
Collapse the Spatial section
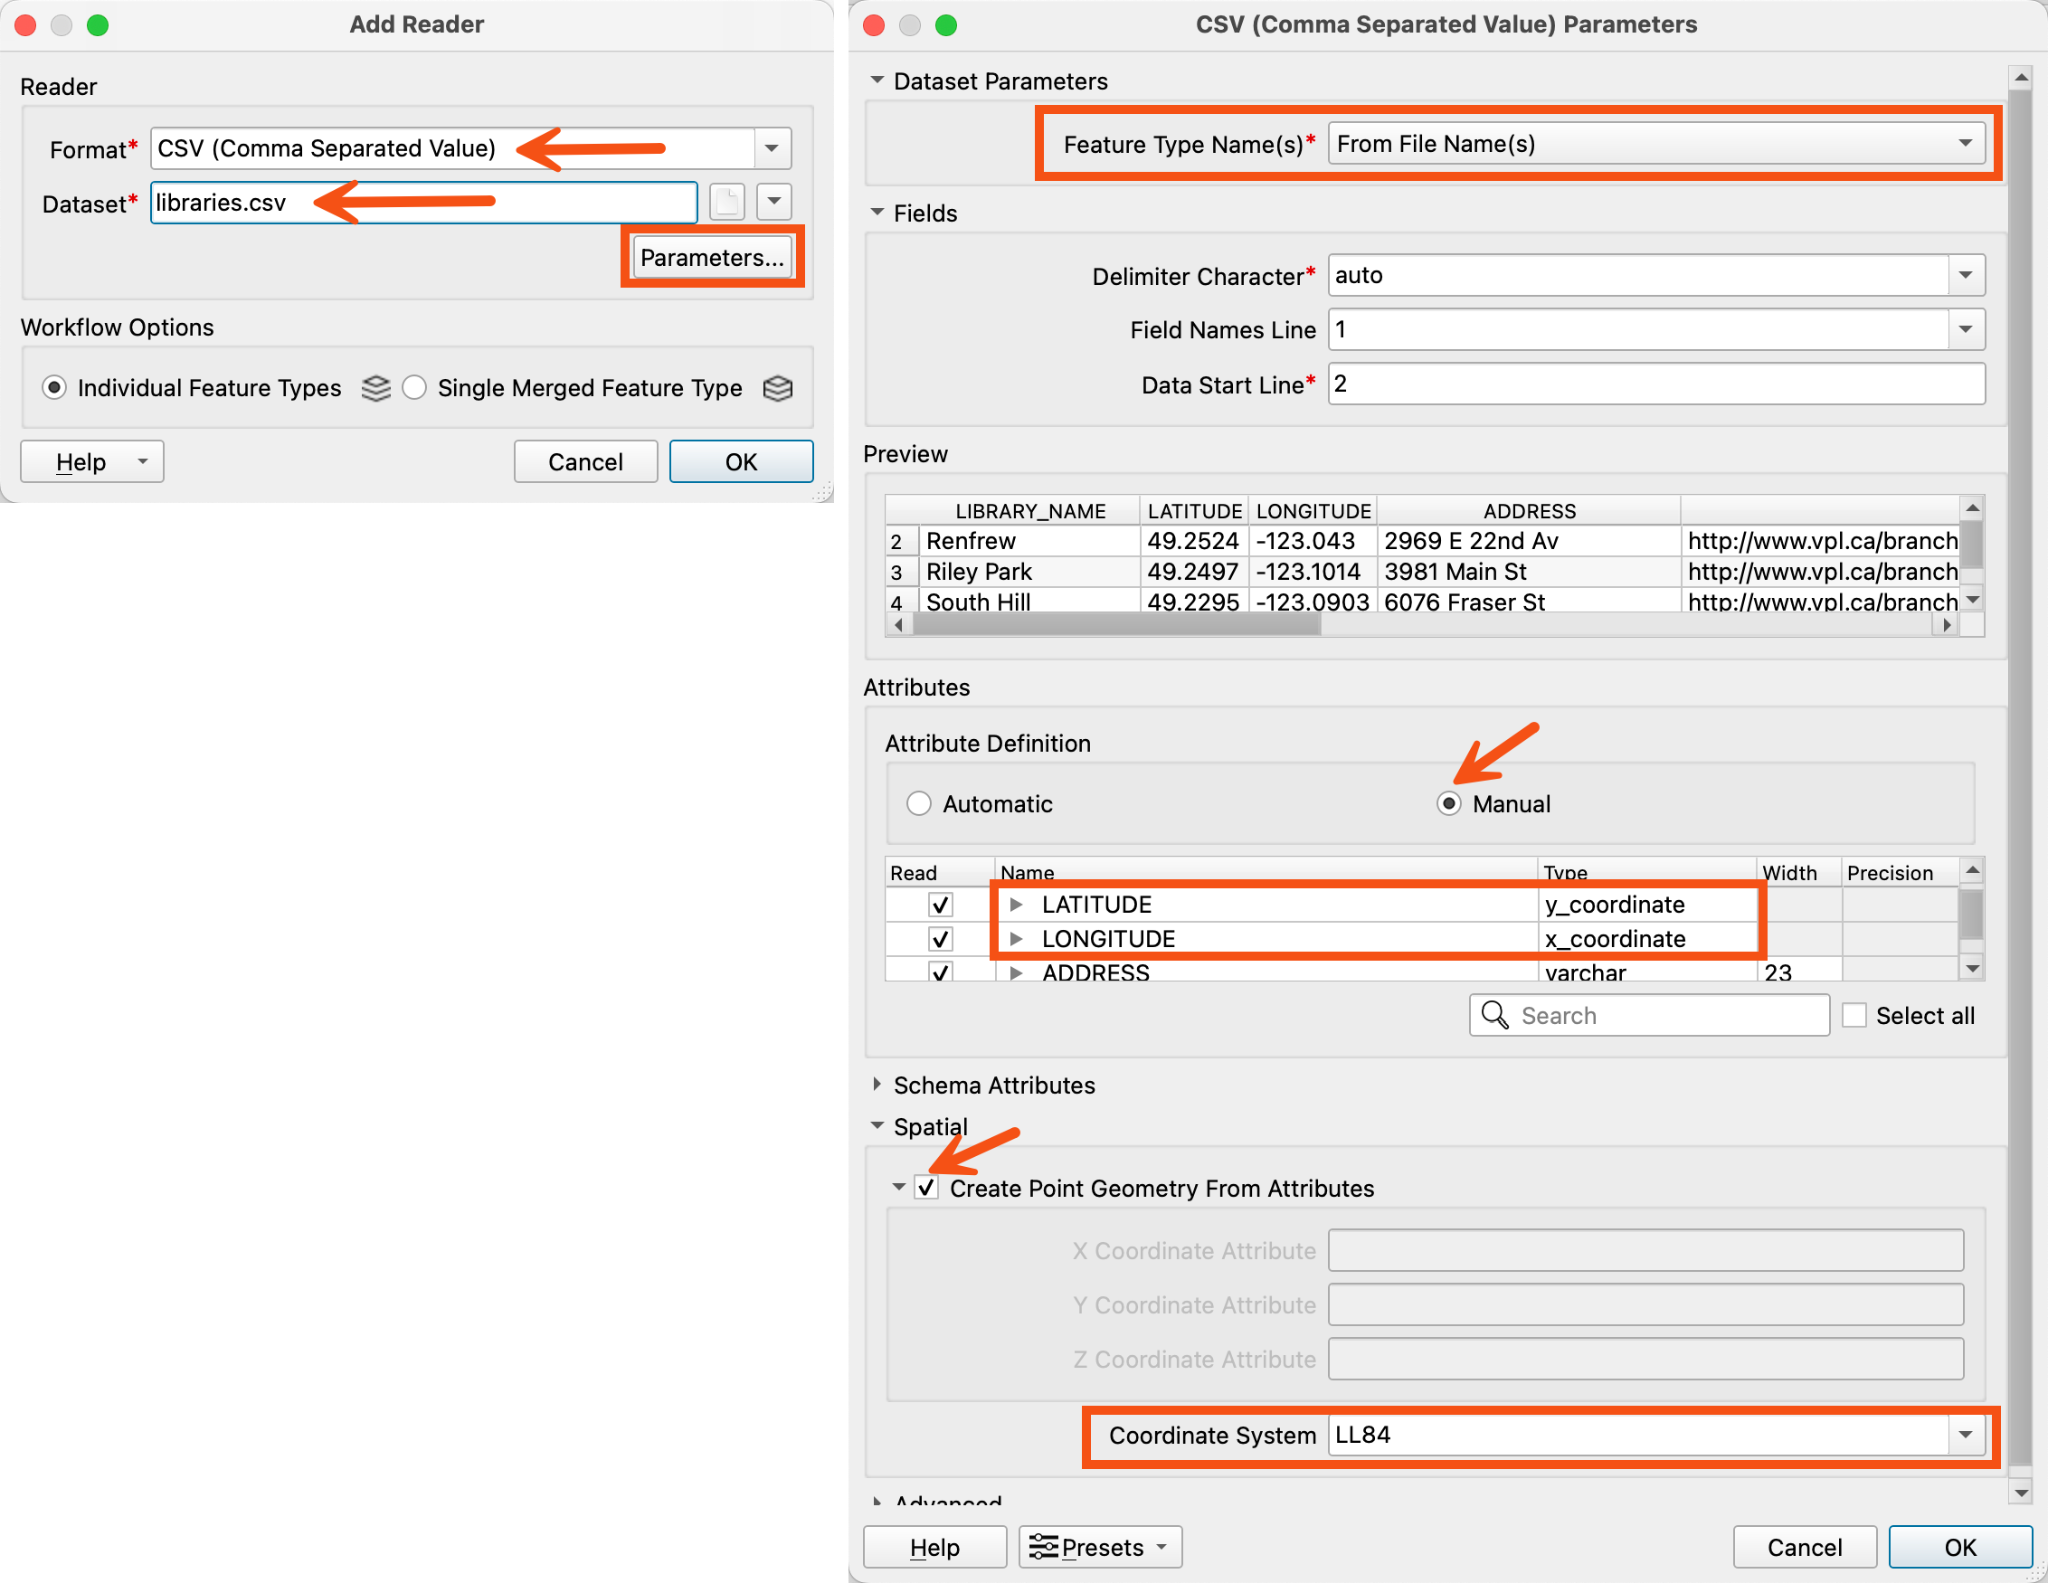(x=877, y=1126)
